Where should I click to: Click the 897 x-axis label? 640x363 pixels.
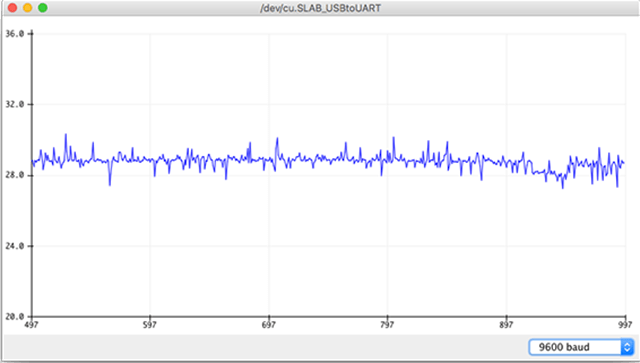[506, 325]
